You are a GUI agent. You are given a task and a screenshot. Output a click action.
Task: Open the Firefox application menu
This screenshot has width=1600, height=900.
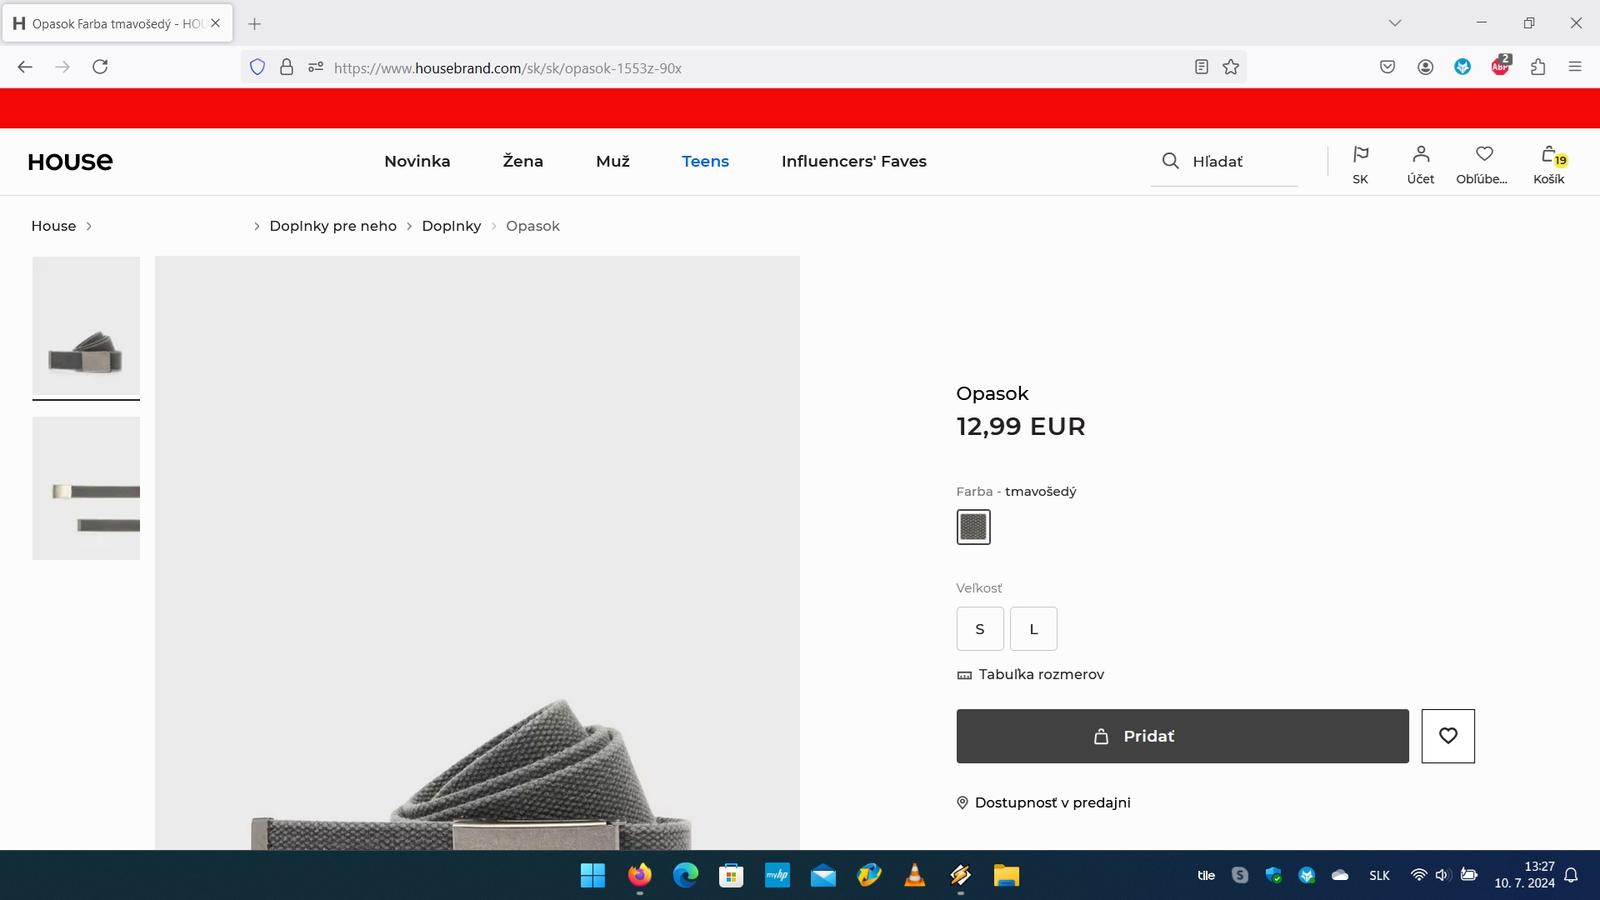pyautogui.click(x=1575, y=67)
